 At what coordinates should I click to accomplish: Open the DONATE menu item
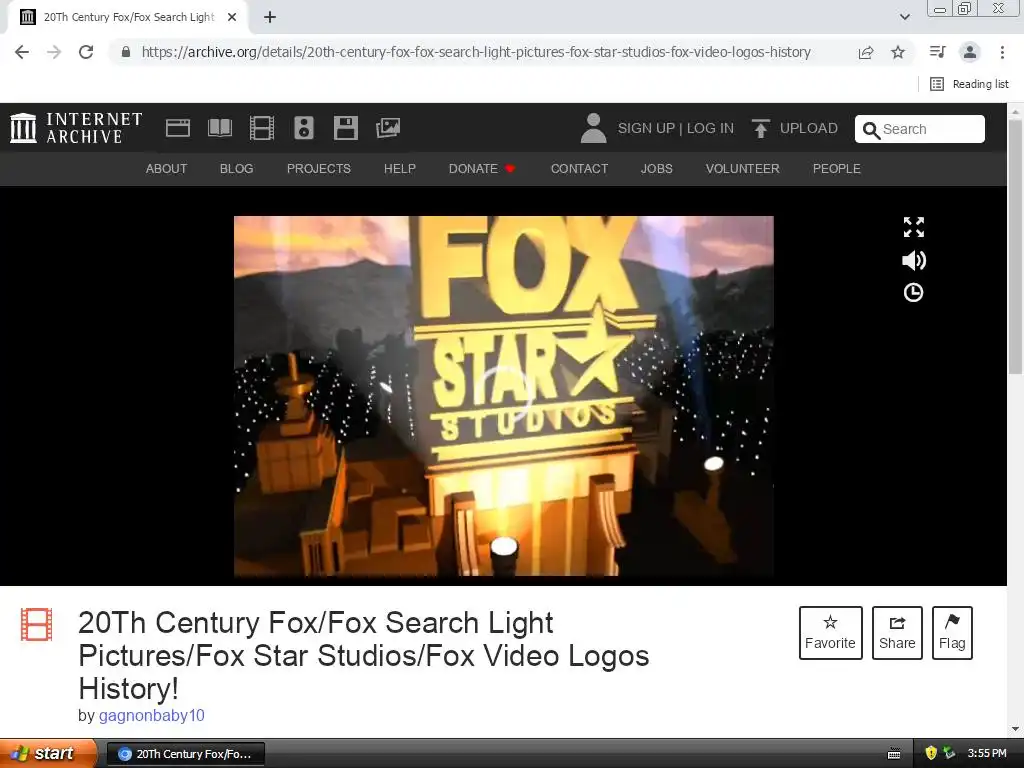click(482, 168)
